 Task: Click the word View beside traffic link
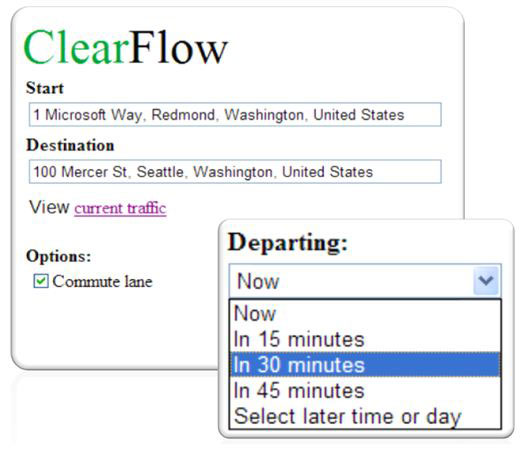point(49,207)
